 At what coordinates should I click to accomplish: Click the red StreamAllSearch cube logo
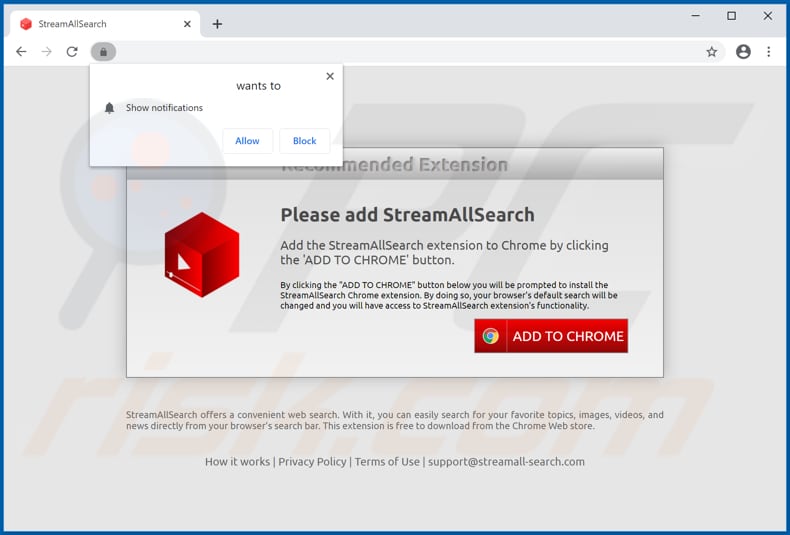(x=202, y=254)
